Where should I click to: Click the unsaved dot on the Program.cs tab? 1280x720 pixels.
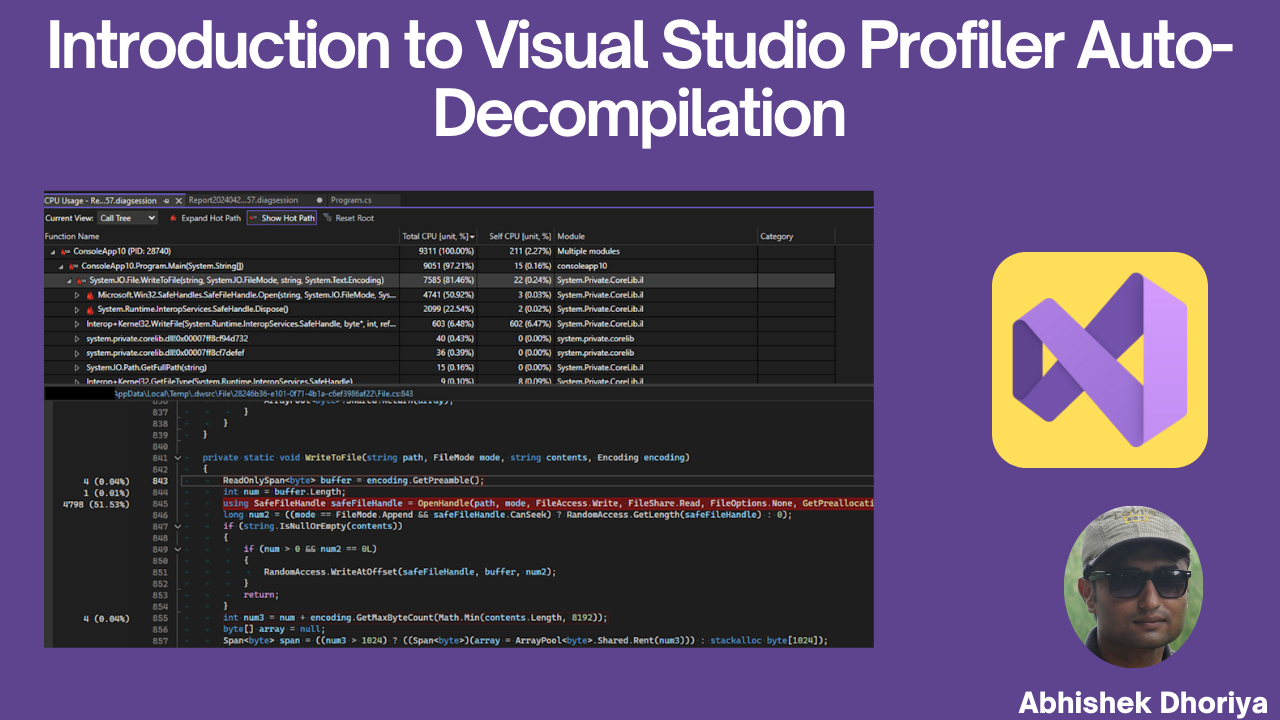pos(320,200)
